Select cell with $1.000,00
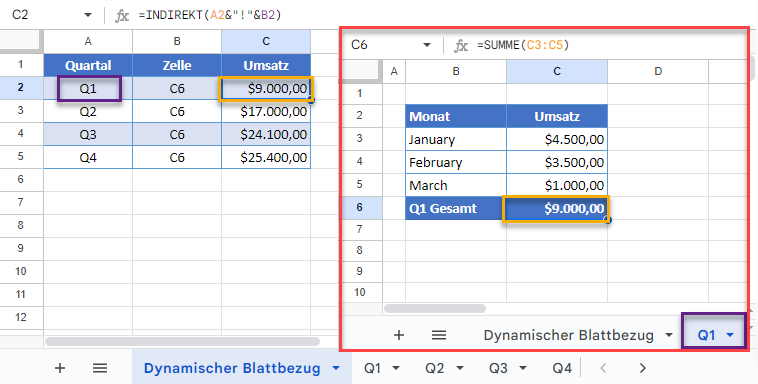This screenshot has width=758, height=384. point(557,185)
